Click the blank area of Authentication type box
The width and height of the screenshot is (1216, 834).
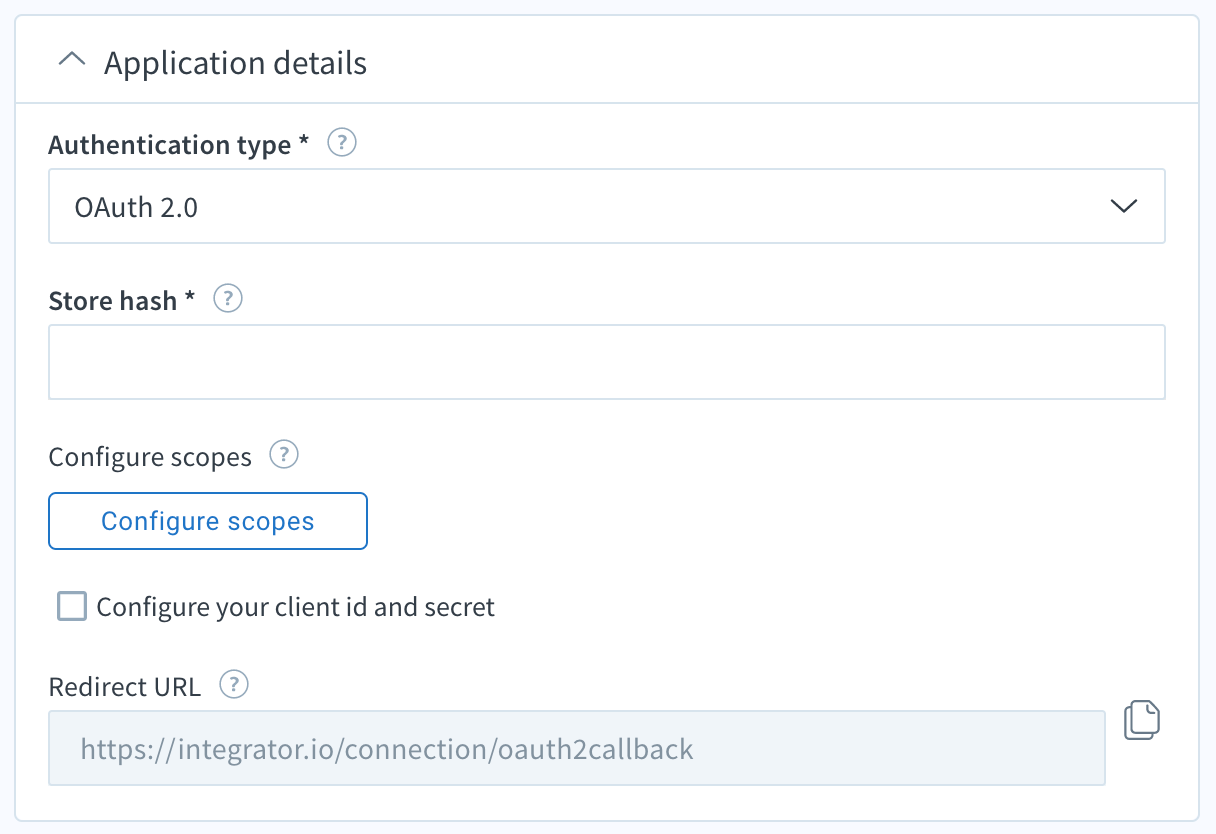coord(650,206)
